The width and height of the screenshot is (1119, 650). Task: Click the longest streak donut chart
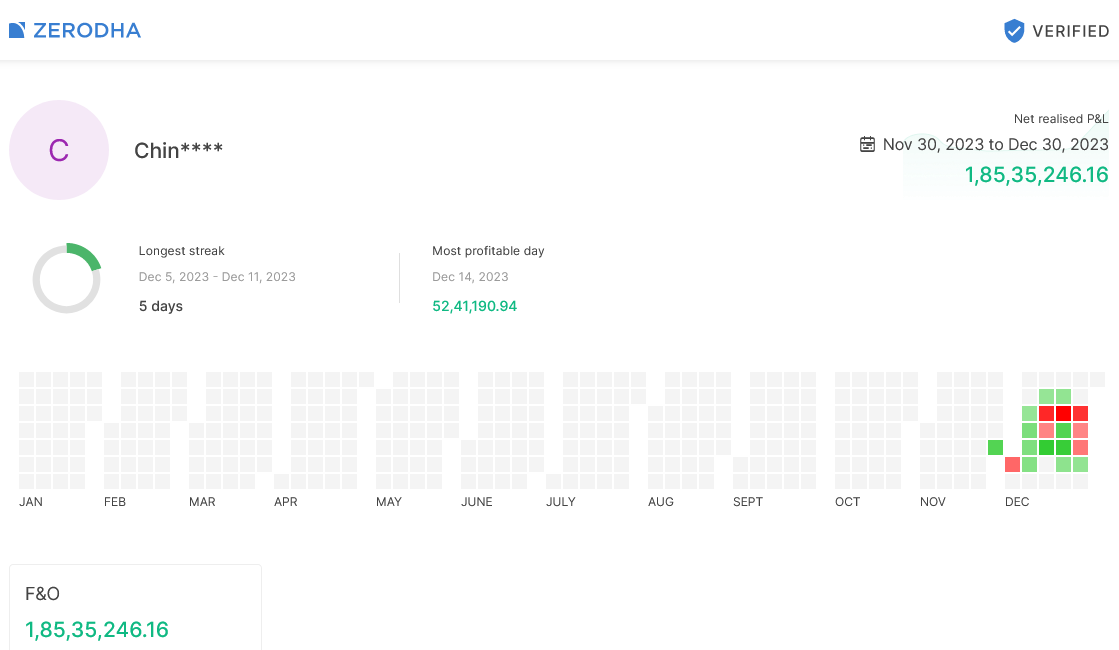pos(67,278)
